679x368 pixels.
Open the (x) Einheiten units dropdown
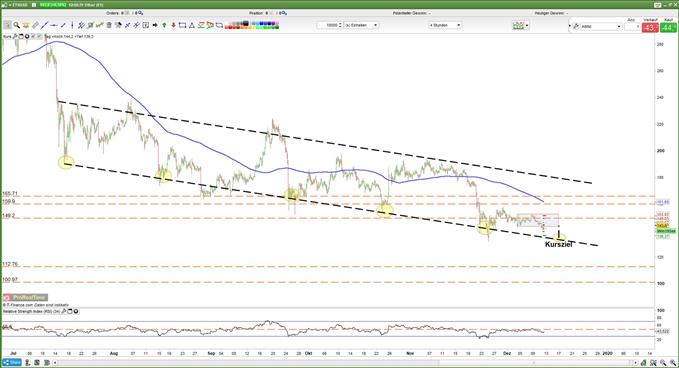pyautogui.click(x=362, y=25)
